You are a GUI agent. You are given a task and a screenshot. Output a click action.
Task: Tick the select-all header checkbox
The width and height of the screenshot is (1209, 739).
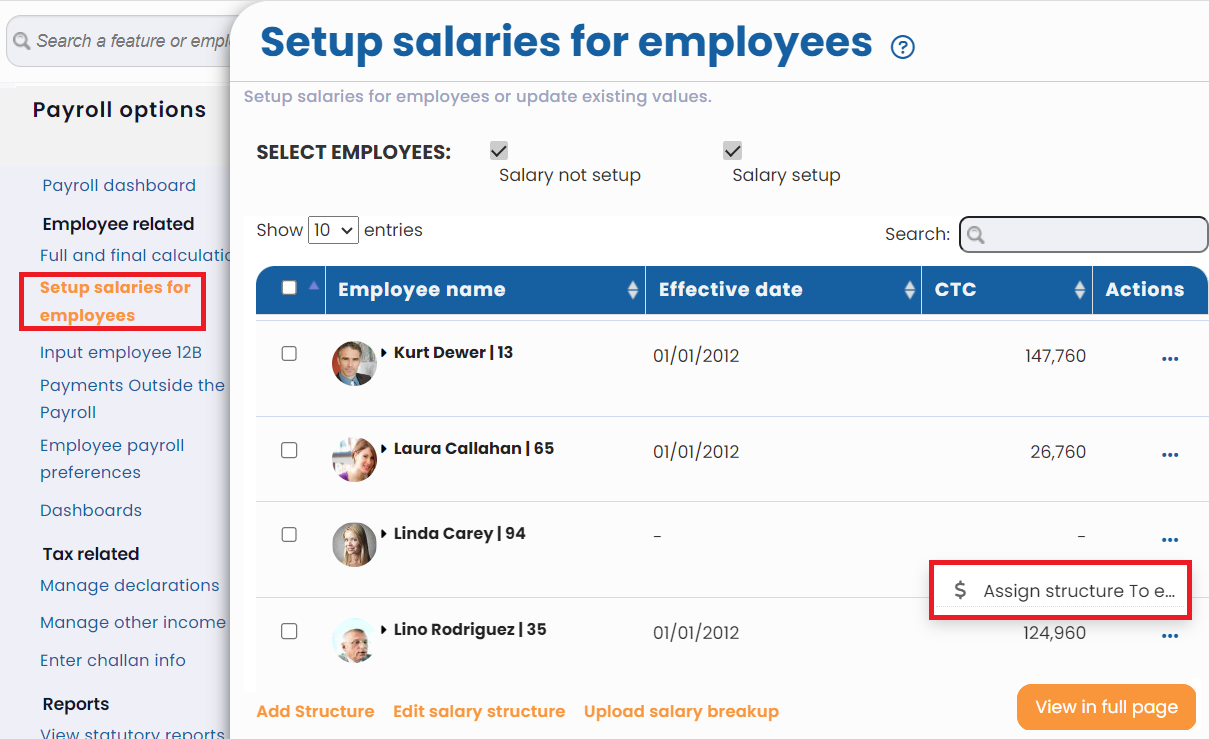[x=290, y=288]
